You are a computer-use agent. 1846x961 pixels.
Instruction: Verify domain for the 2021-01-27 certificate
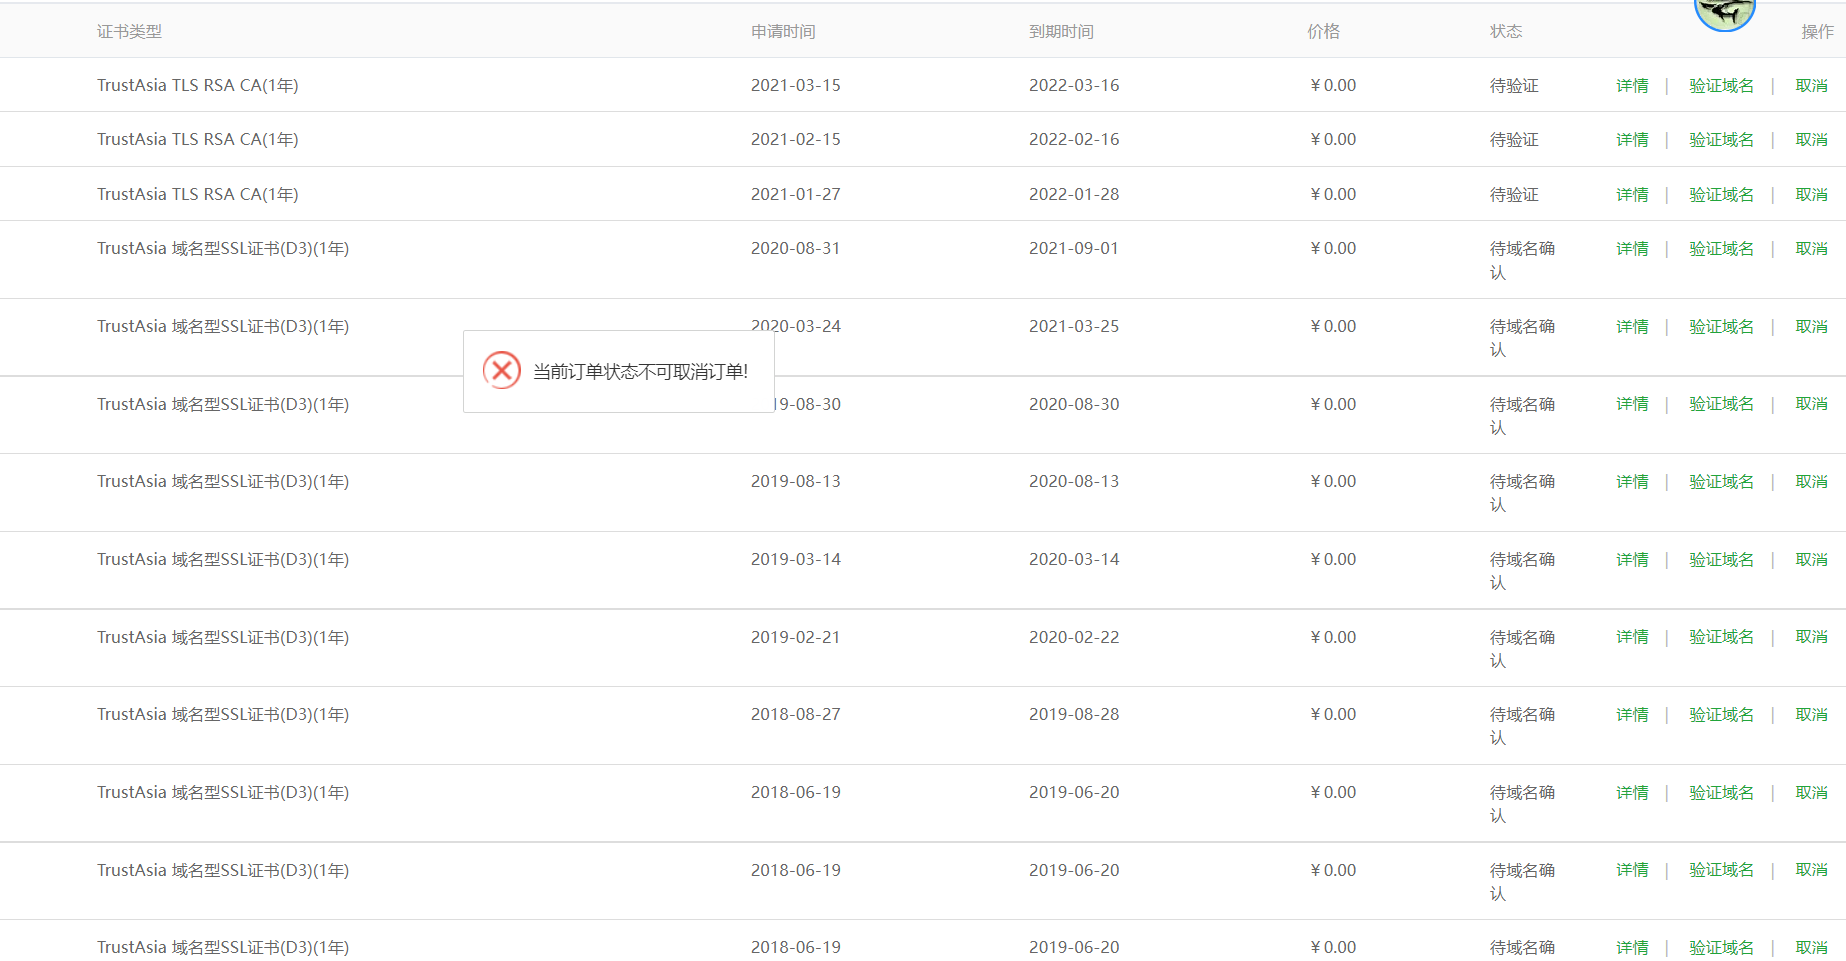[1721, 195]
